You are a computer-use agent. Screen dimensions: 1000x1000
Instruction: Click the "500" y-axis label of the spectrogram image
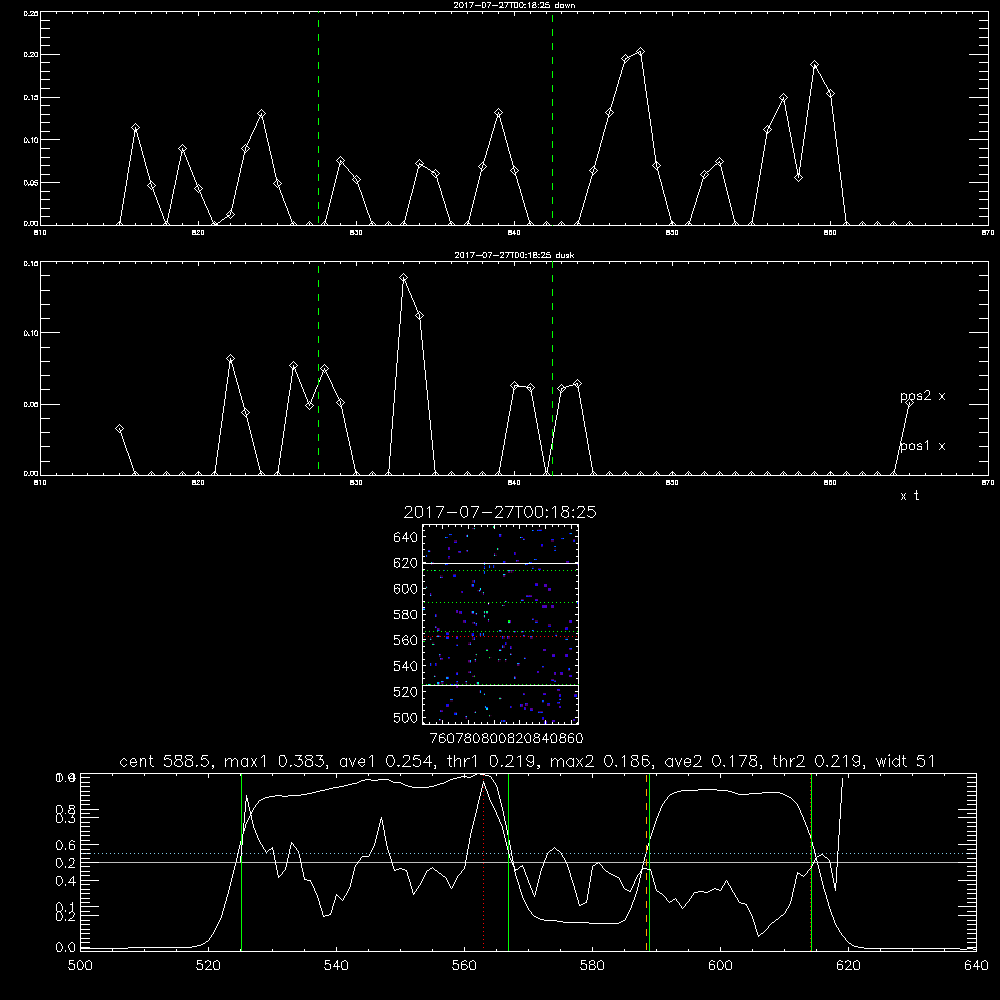point(406,717)
